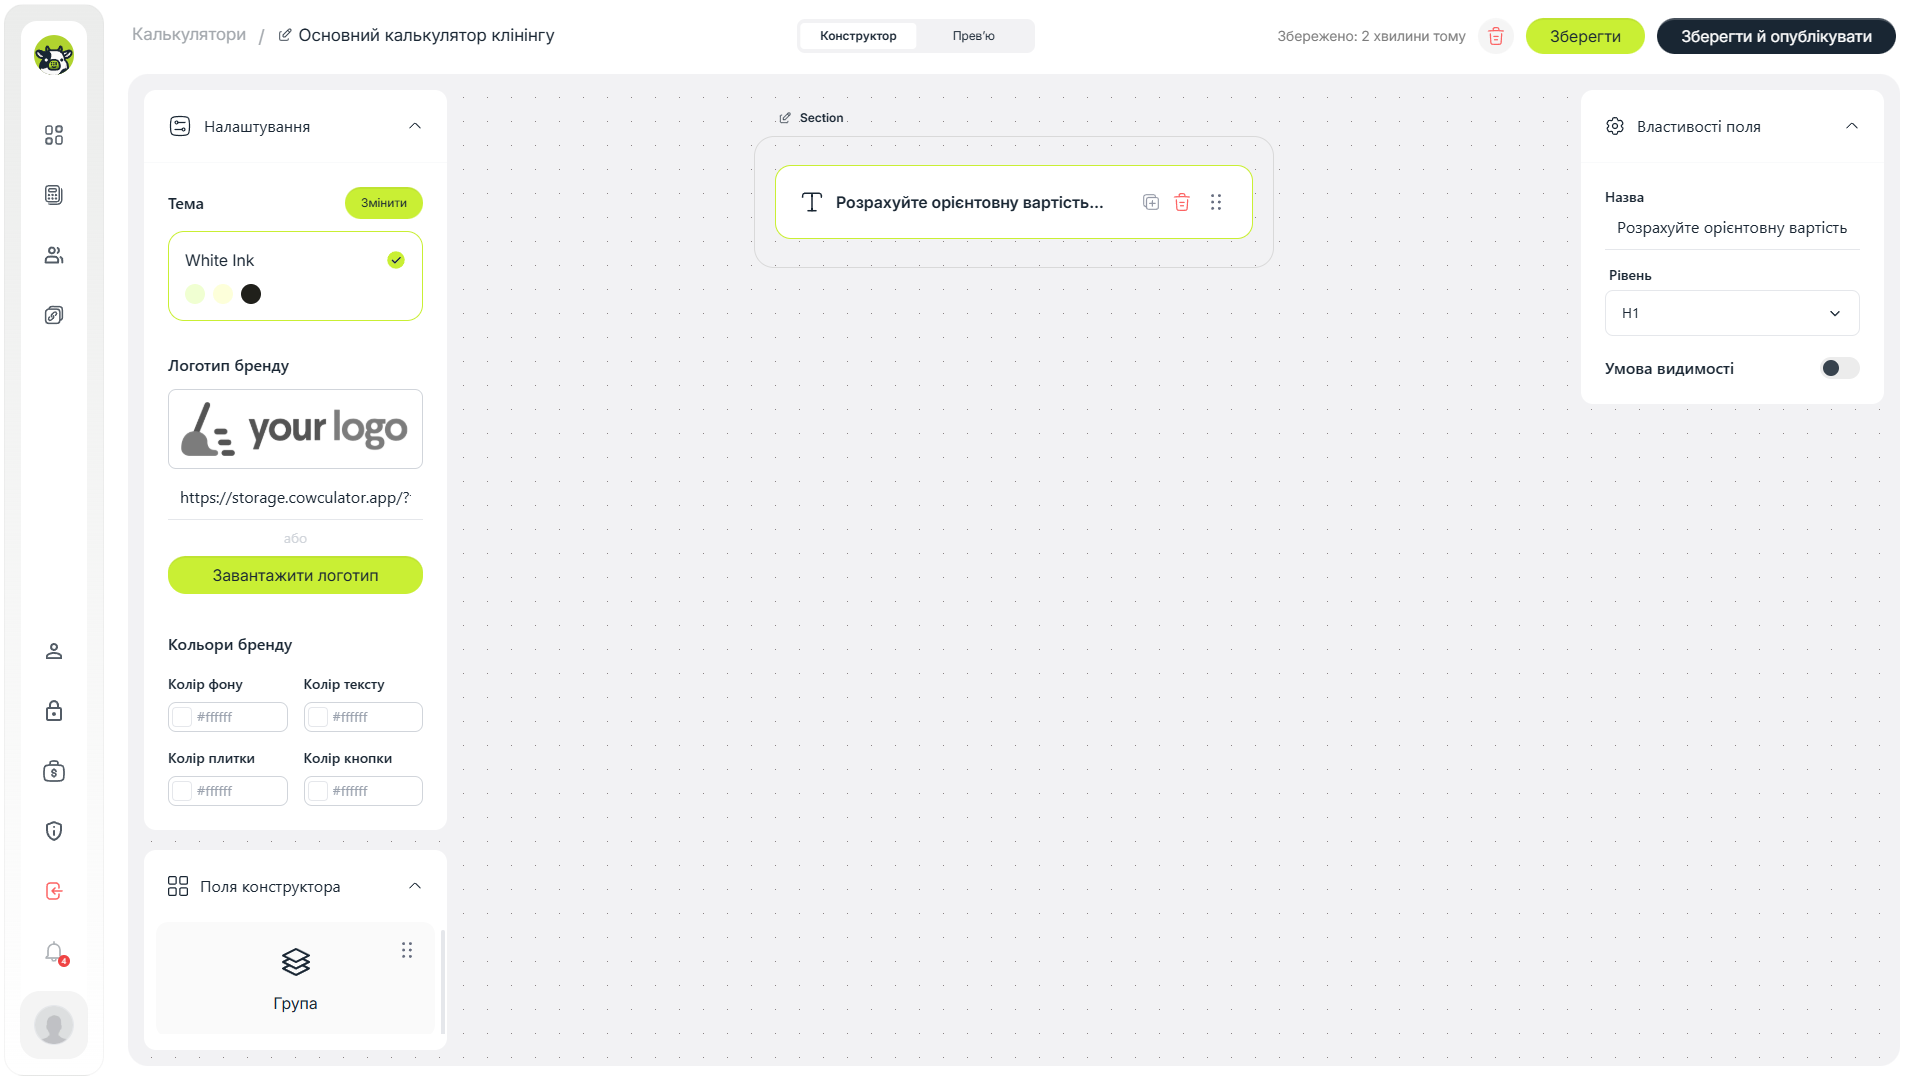
Task: Click the Кольори бренду heading
Action: [230, 645]
